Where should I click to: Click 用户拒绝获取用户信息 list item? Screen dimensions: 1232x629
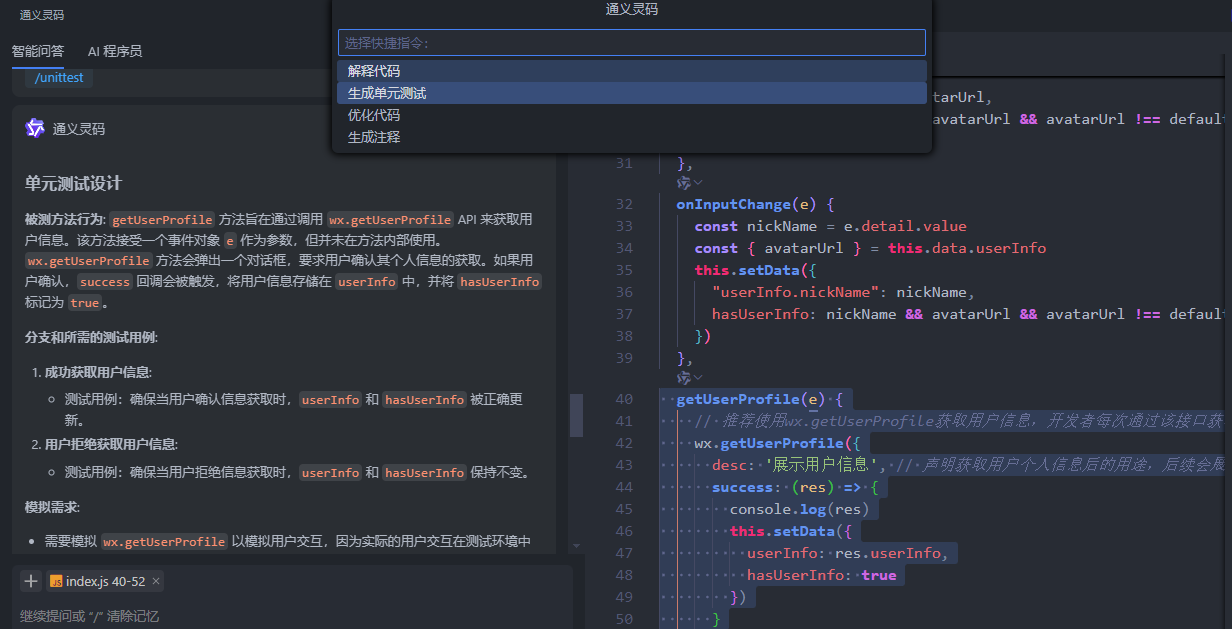pos(111,444)
